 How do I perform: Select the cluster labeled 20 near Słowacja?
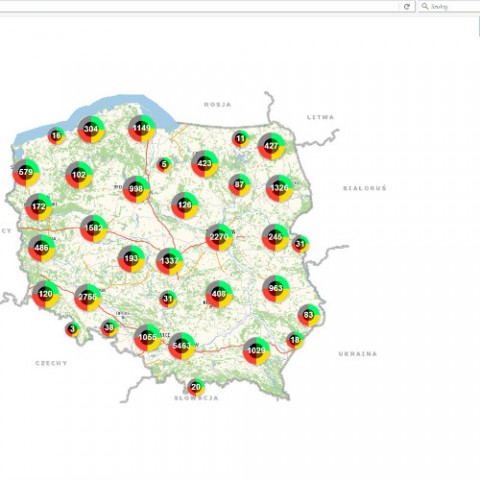pos(196,387)
